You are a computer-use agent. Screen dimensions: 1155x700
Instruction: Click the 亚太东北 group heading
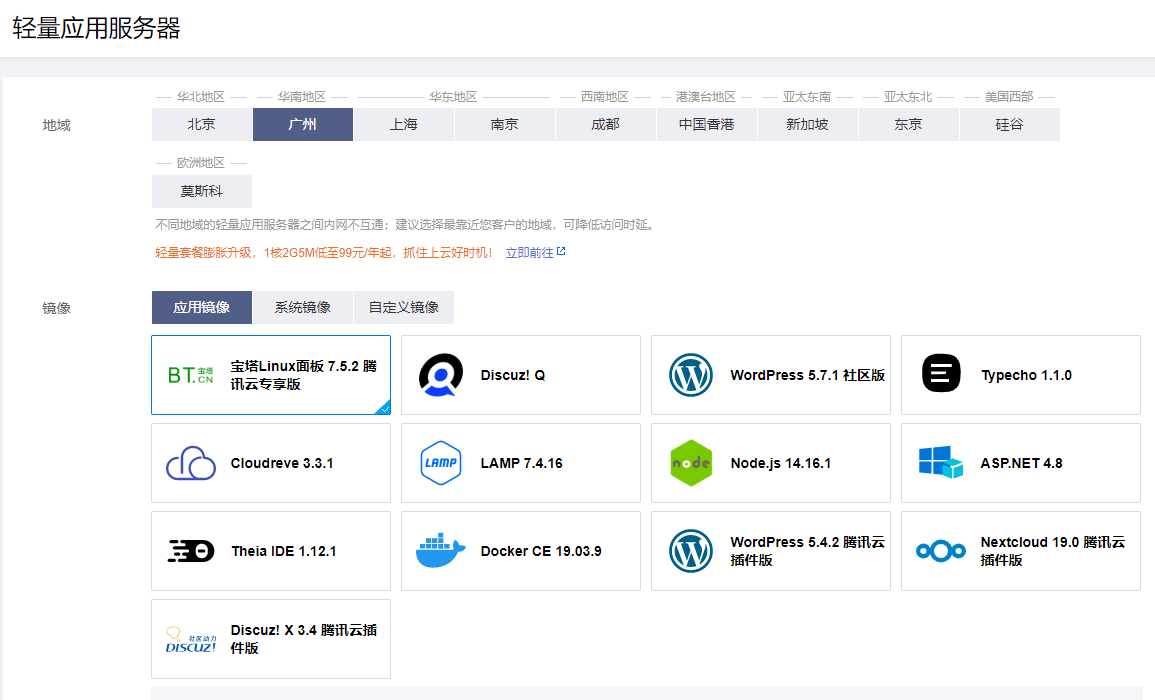(x=908, y=97)
